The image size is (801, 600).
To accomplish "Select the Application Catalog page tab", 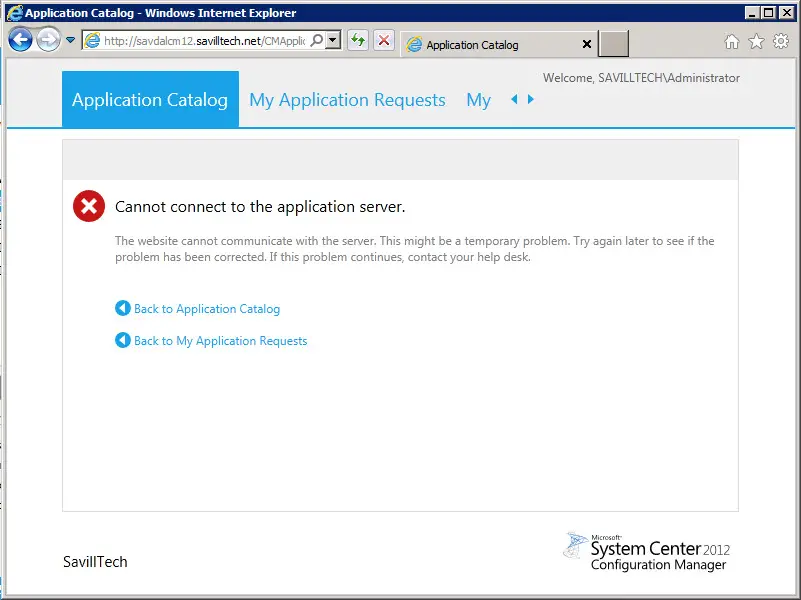I will coord(150,100).
